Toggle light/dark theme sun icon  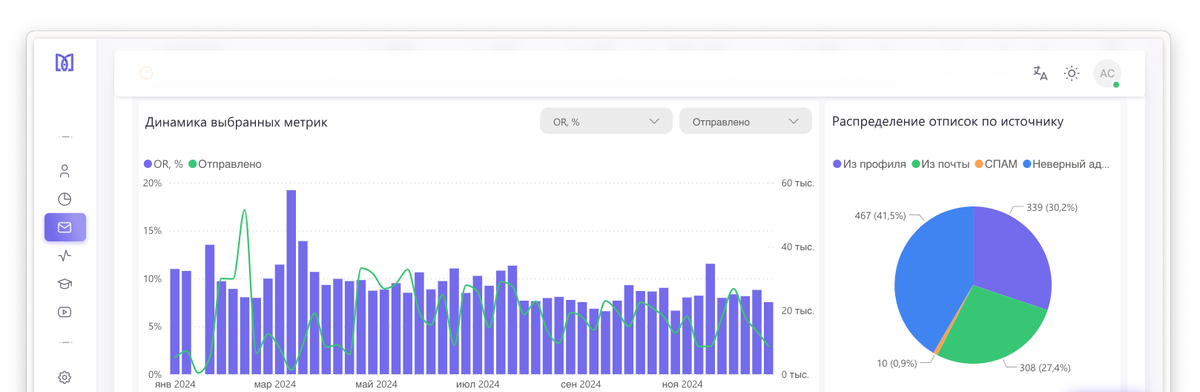coord(1072,73)
